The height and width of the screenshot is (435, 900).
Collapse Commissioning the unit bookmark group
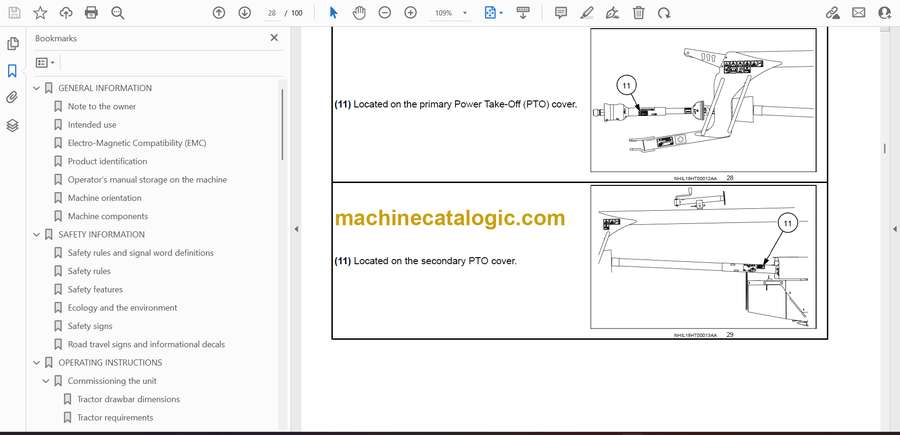[46, 381]
